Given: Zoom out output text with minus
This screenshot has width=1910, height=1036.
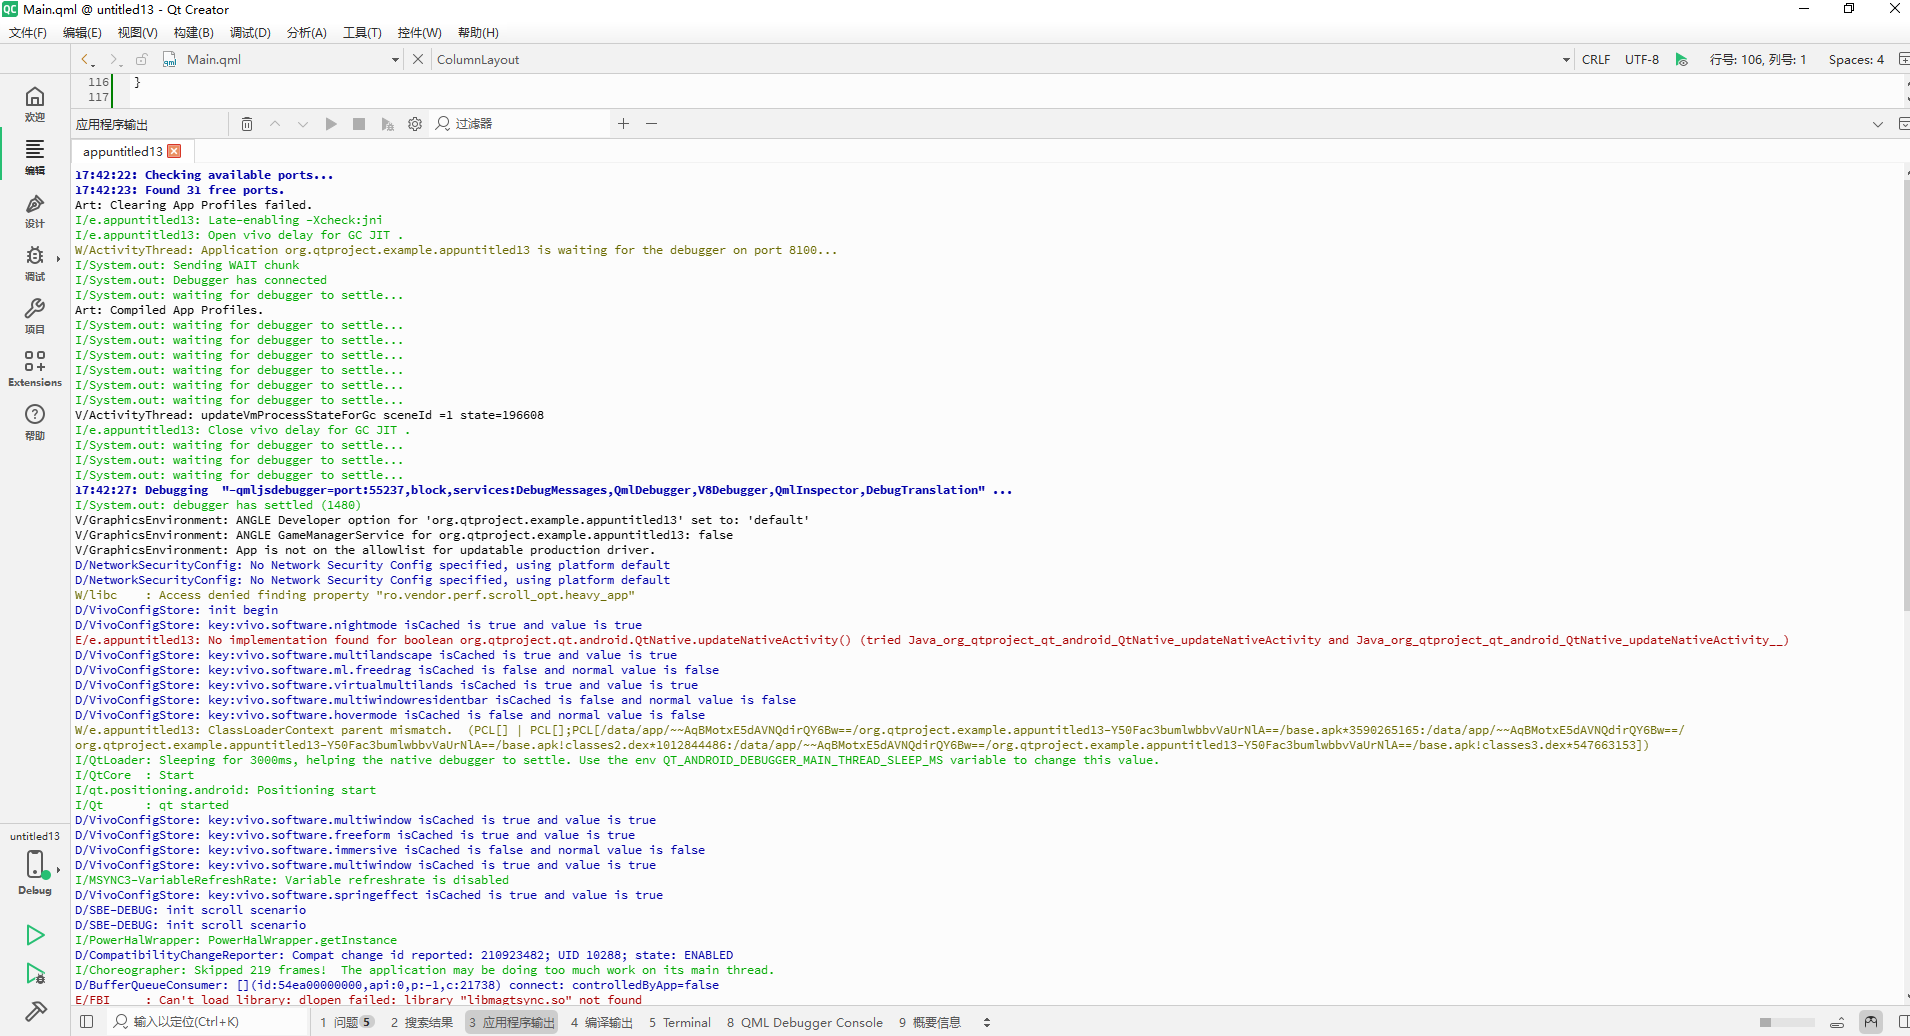Looking at the screenshot, I should 651,124.
